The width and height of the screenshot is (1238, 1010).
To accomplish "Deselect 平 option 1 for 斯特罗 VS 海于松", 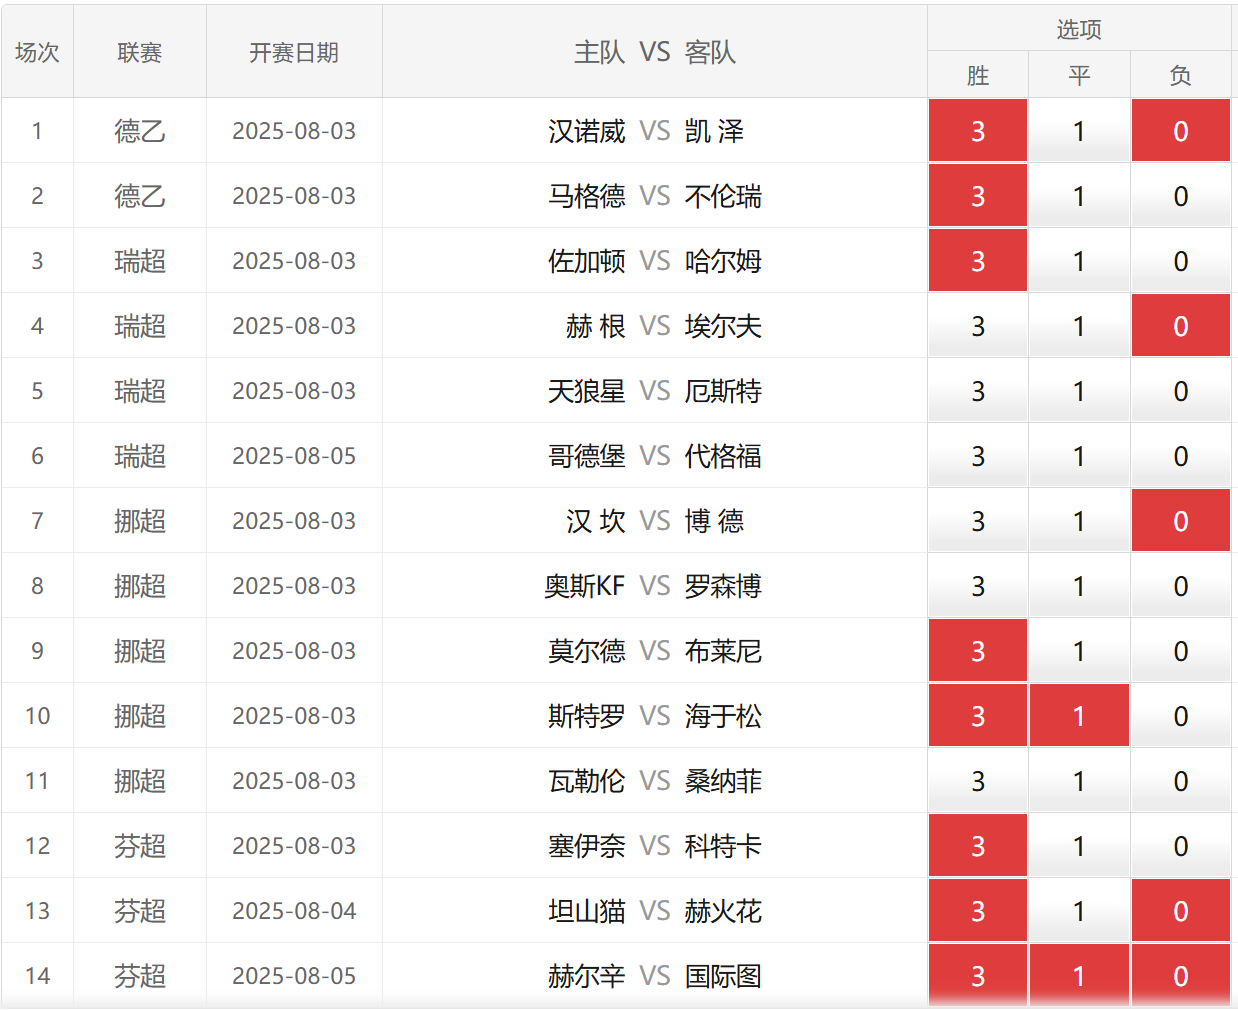I will (x=1079, y=716).
